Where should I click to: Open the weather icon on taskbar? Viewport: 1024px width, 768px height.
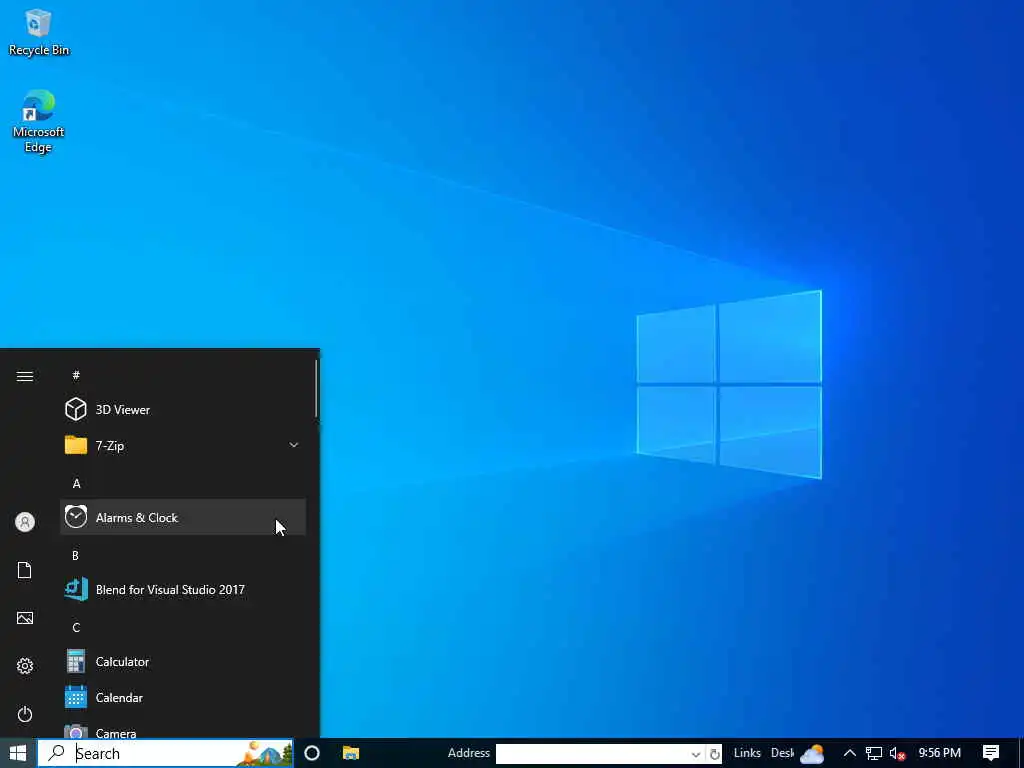click(x=812, y=754)
